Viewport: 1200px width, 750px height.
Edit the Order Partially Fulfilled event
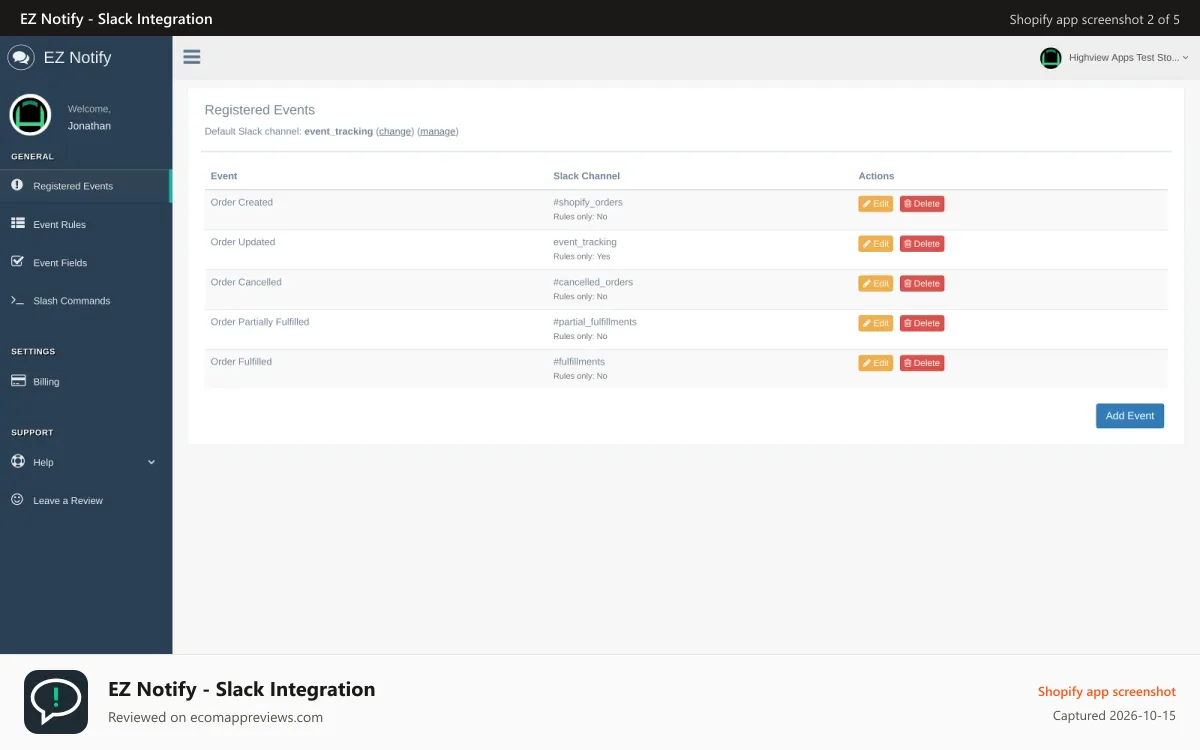876,323
